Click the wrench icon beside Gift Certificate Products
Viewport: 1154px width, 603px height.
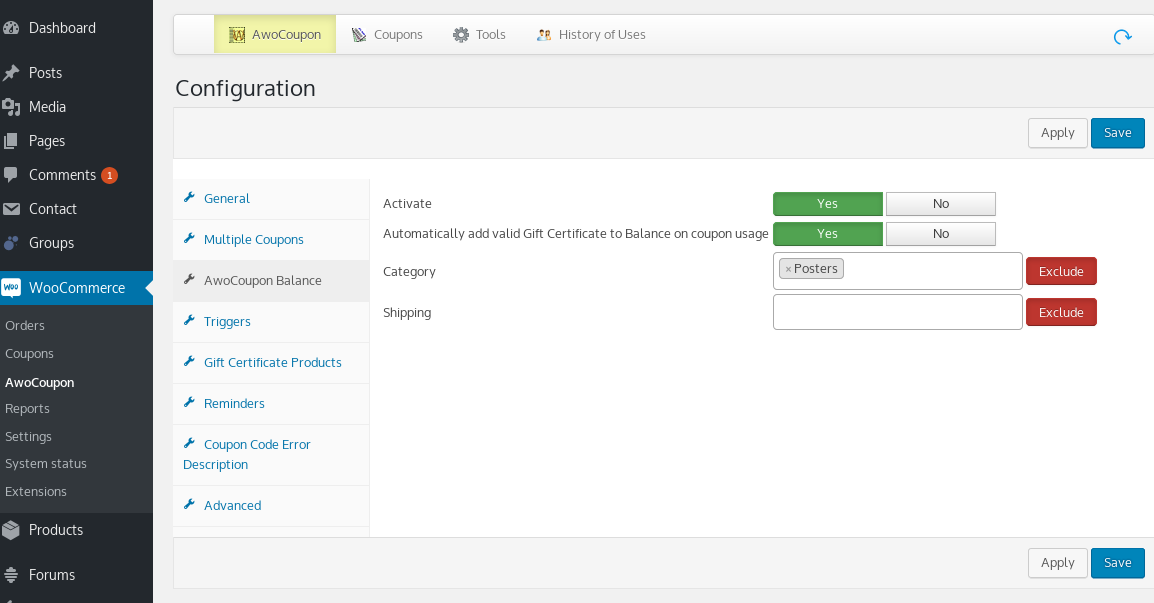click(189, 362)
